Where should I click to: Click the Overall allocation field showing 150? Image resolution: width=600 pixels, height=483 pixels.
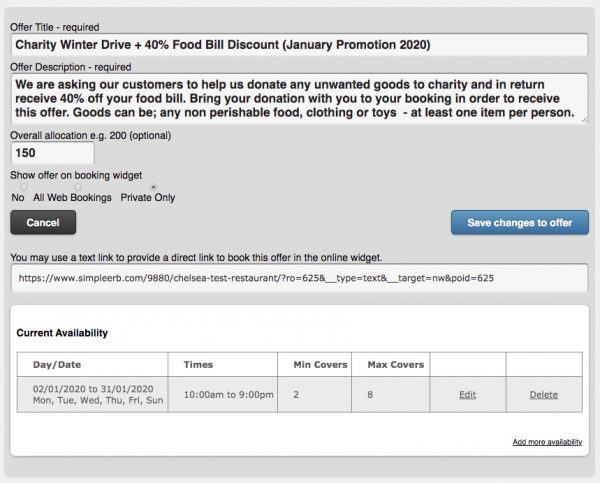click(52, 153)
